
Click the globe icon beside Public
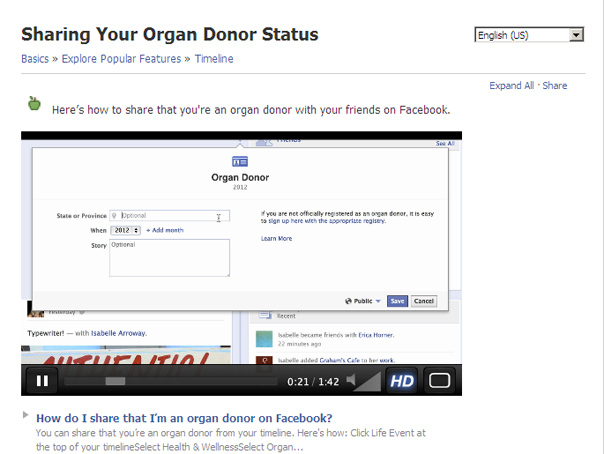[348, 301]
